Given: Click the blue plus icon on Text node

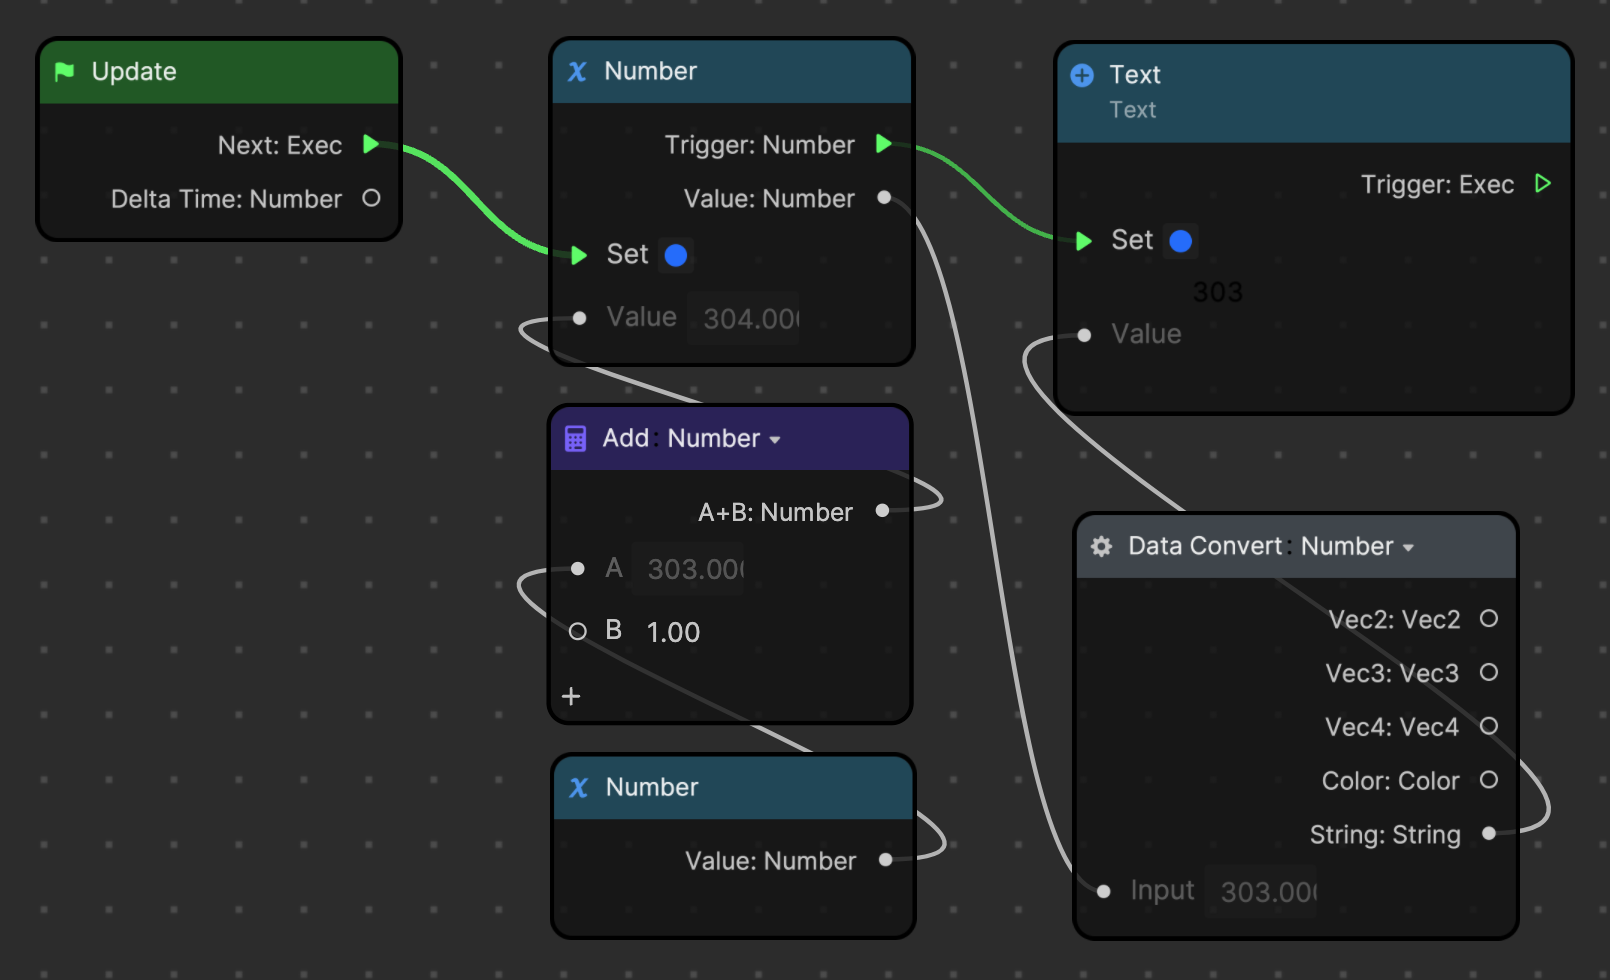Looking at the screenshot, I should (1082, 75).
